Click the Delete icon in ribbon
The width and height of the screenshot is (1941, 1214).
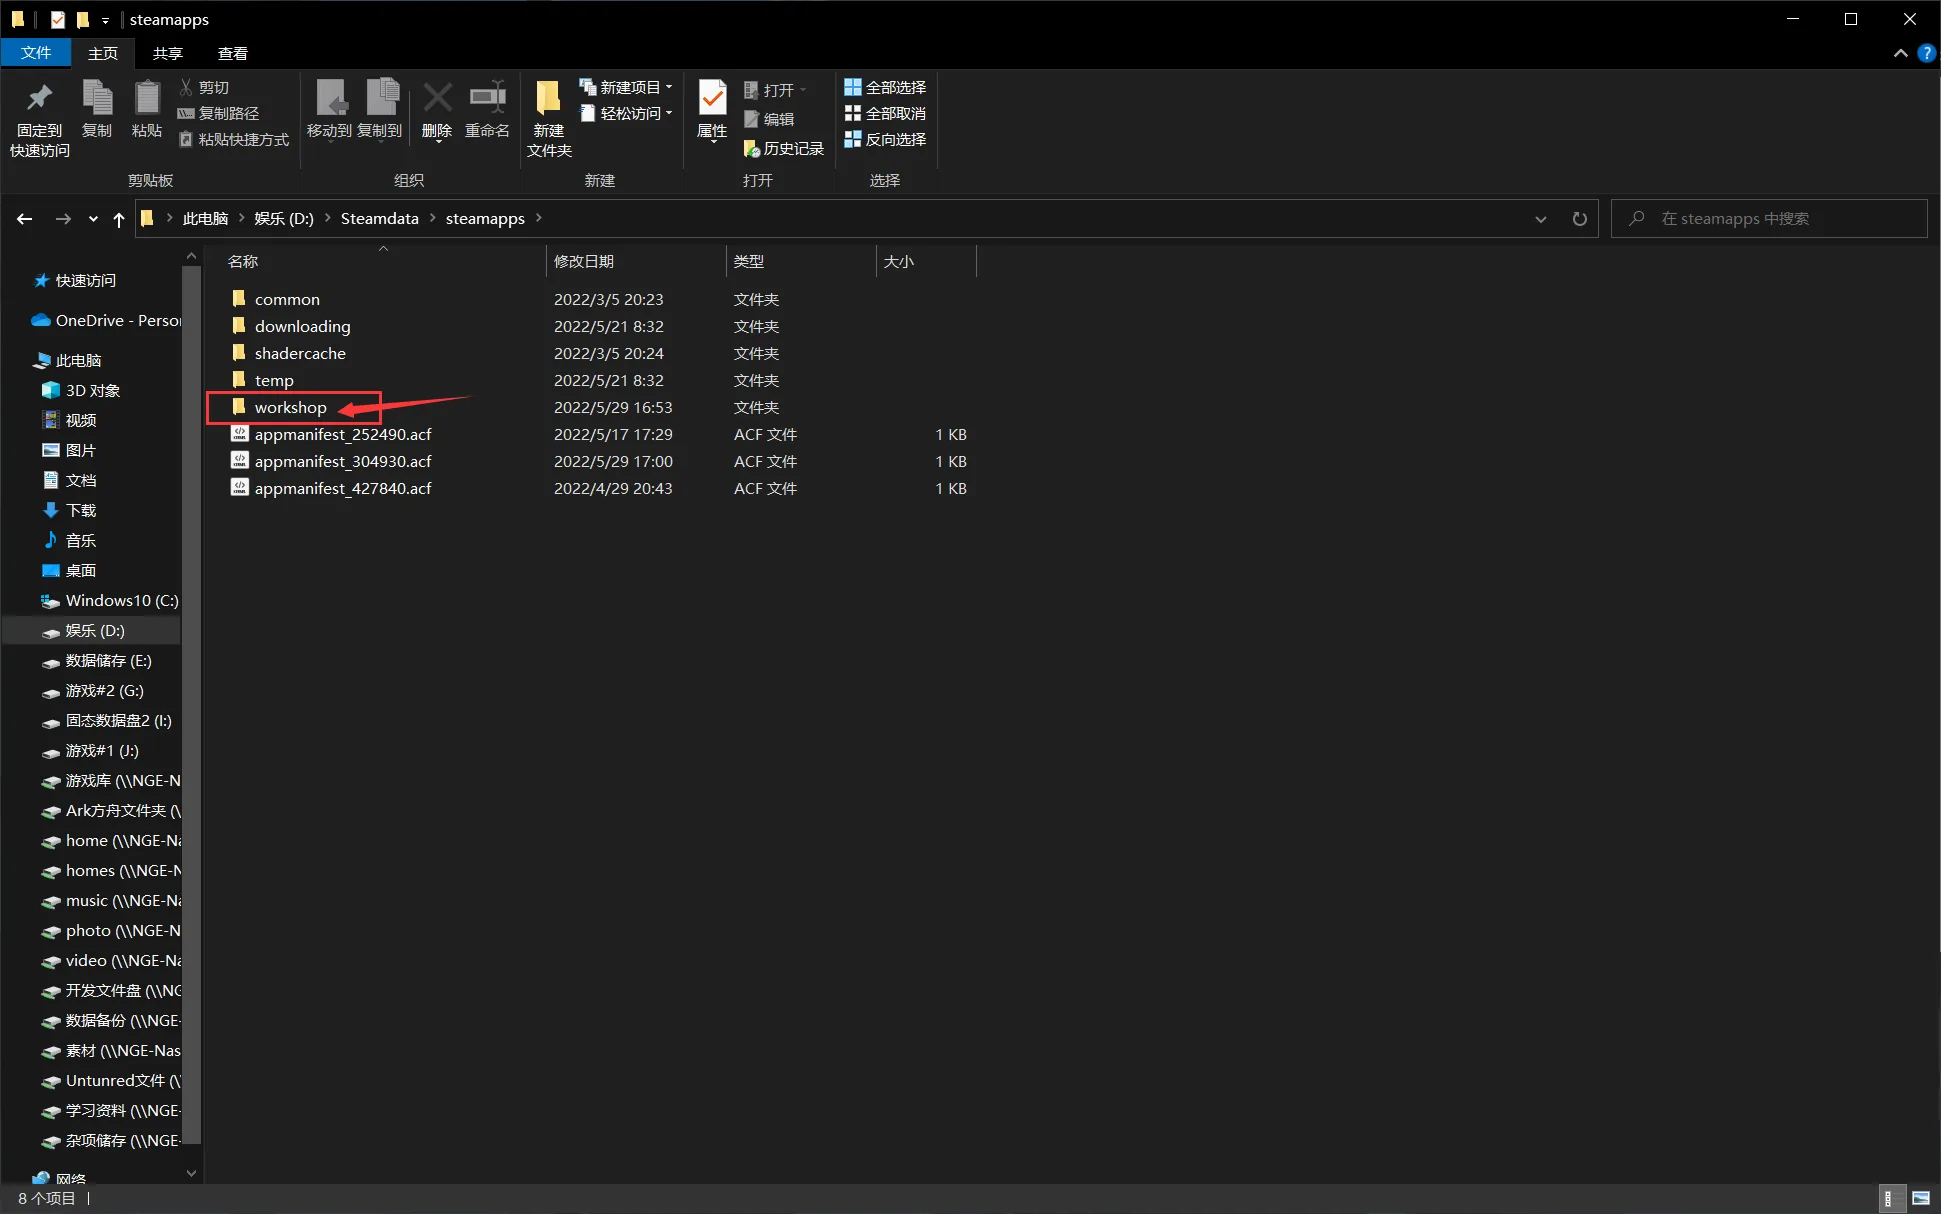tap(437, 110)
